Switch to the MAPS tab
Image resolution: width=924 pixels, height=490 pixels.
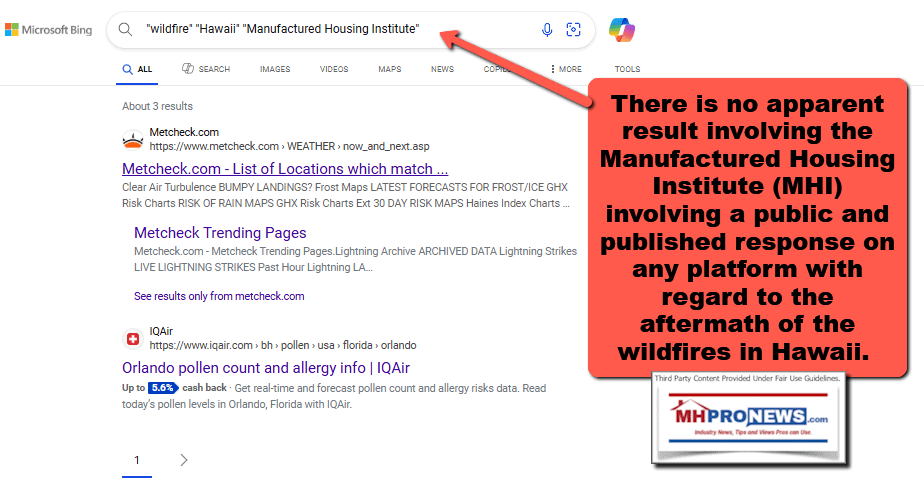coord(390,69)
